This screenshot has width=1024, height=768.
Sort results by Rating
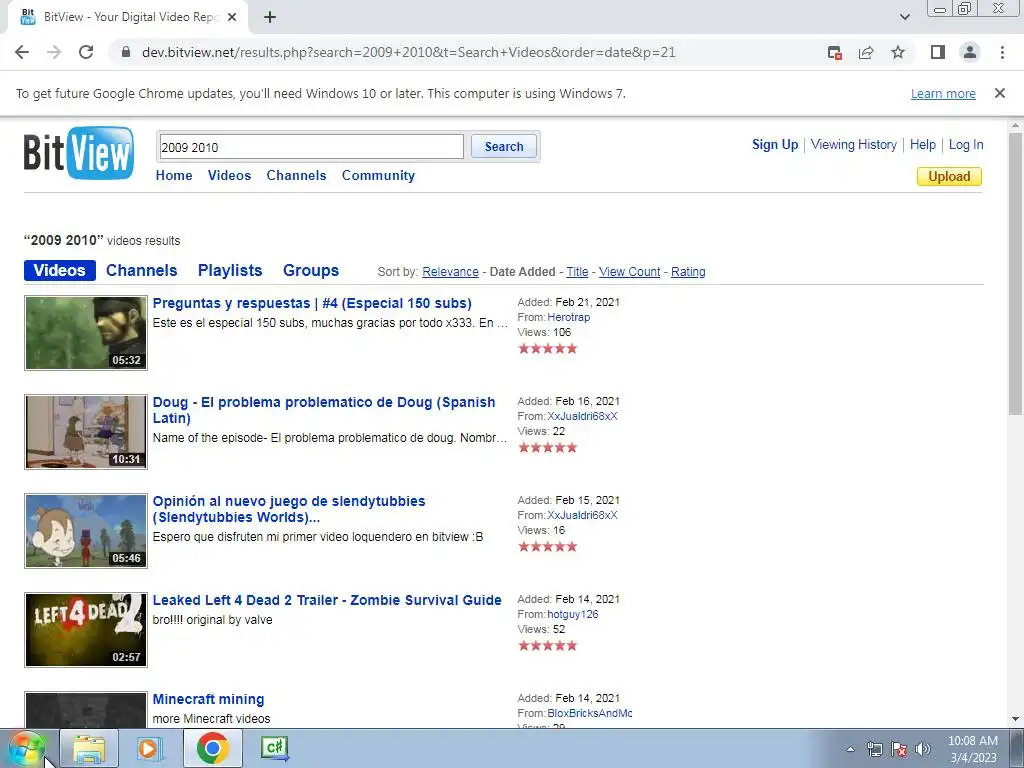pyautogui.click(x=688, y=272)
